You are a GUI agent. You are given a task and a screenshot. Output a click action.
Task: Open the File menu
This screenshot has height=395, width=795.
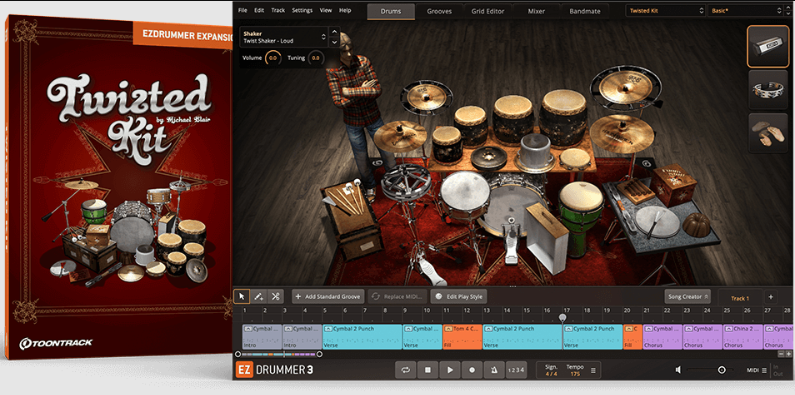pos(243,10)
